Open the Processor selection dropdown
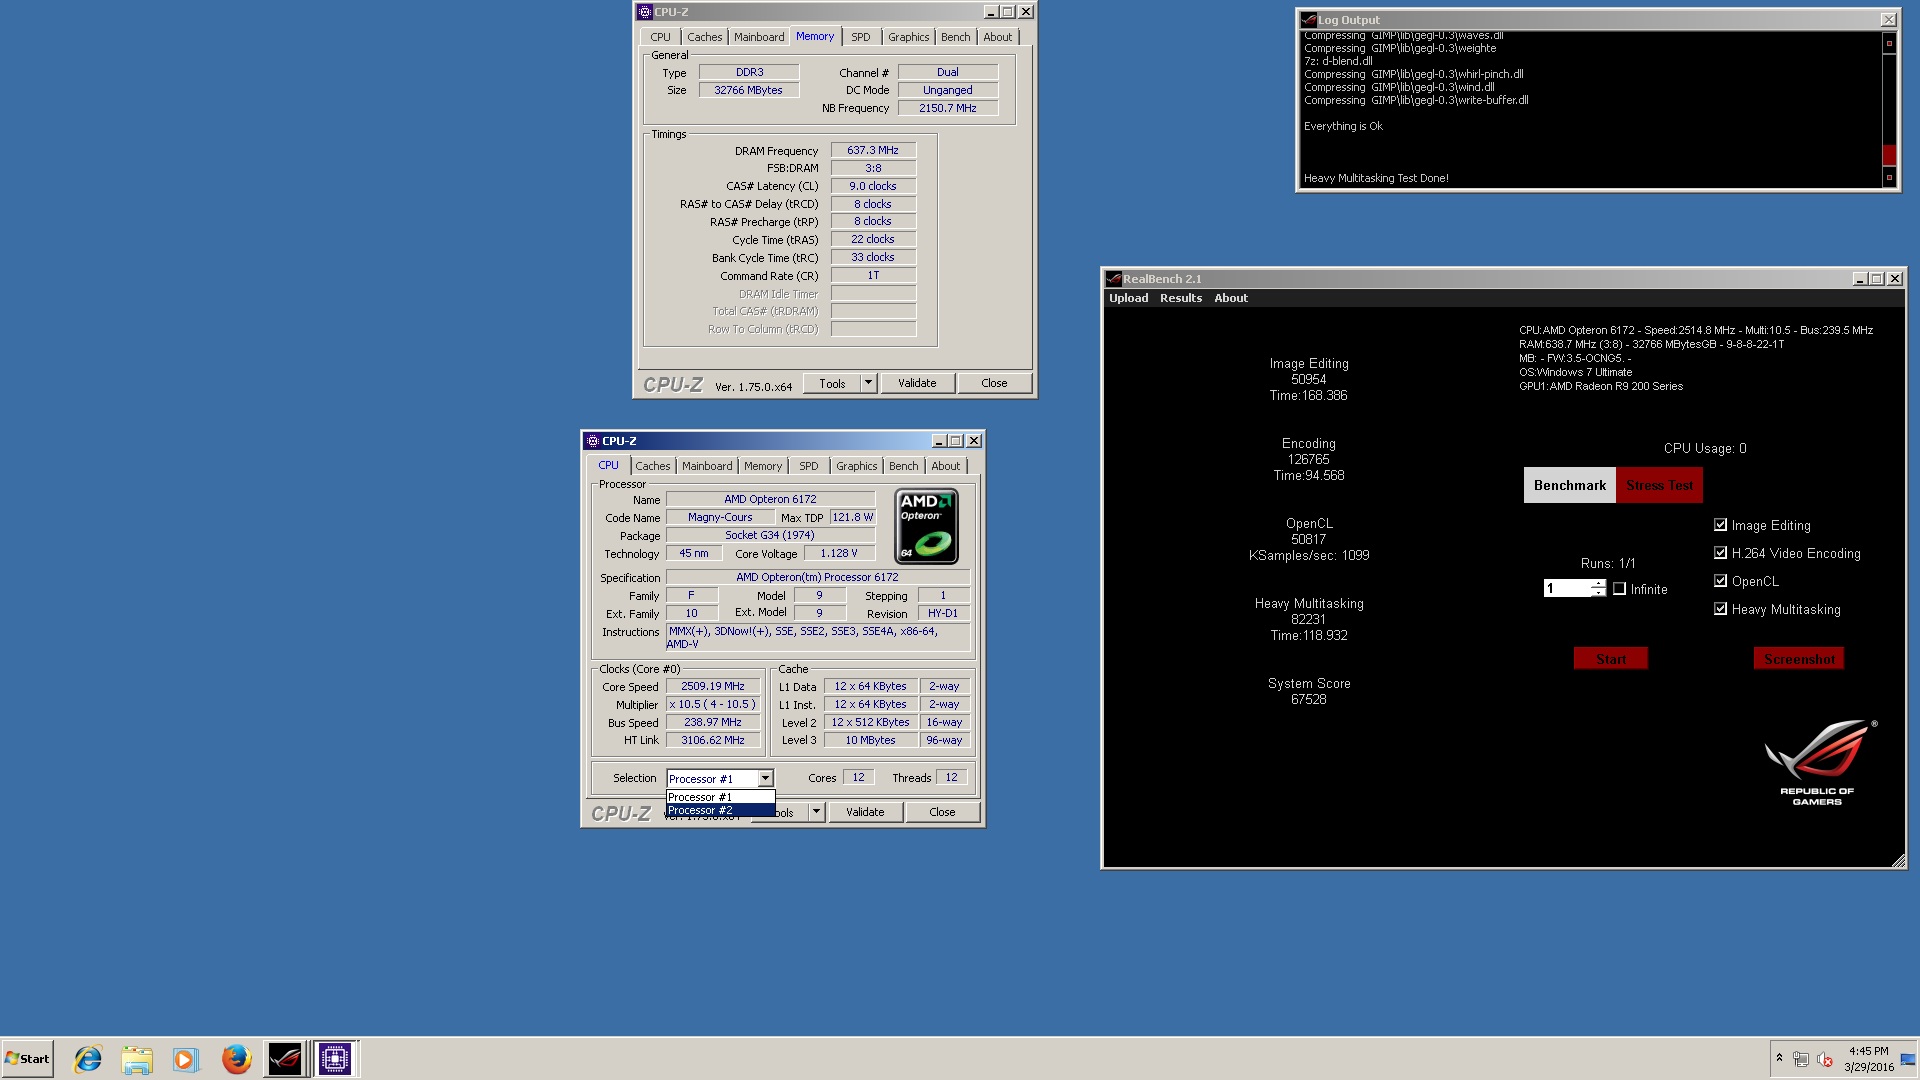 tap(765, 778)
